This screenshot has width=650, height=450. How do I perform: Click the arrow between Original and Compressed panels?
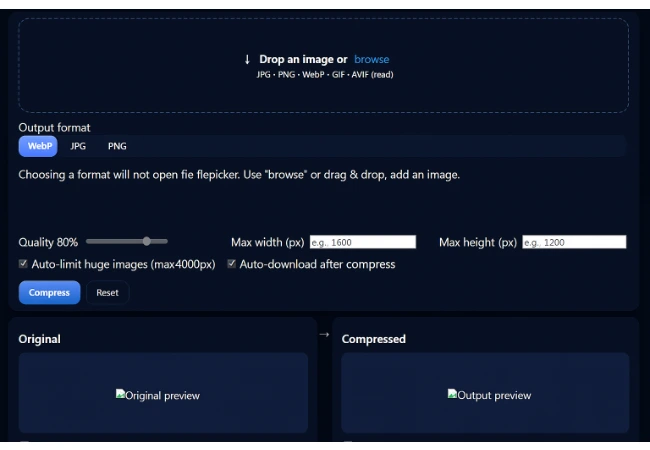324,335
